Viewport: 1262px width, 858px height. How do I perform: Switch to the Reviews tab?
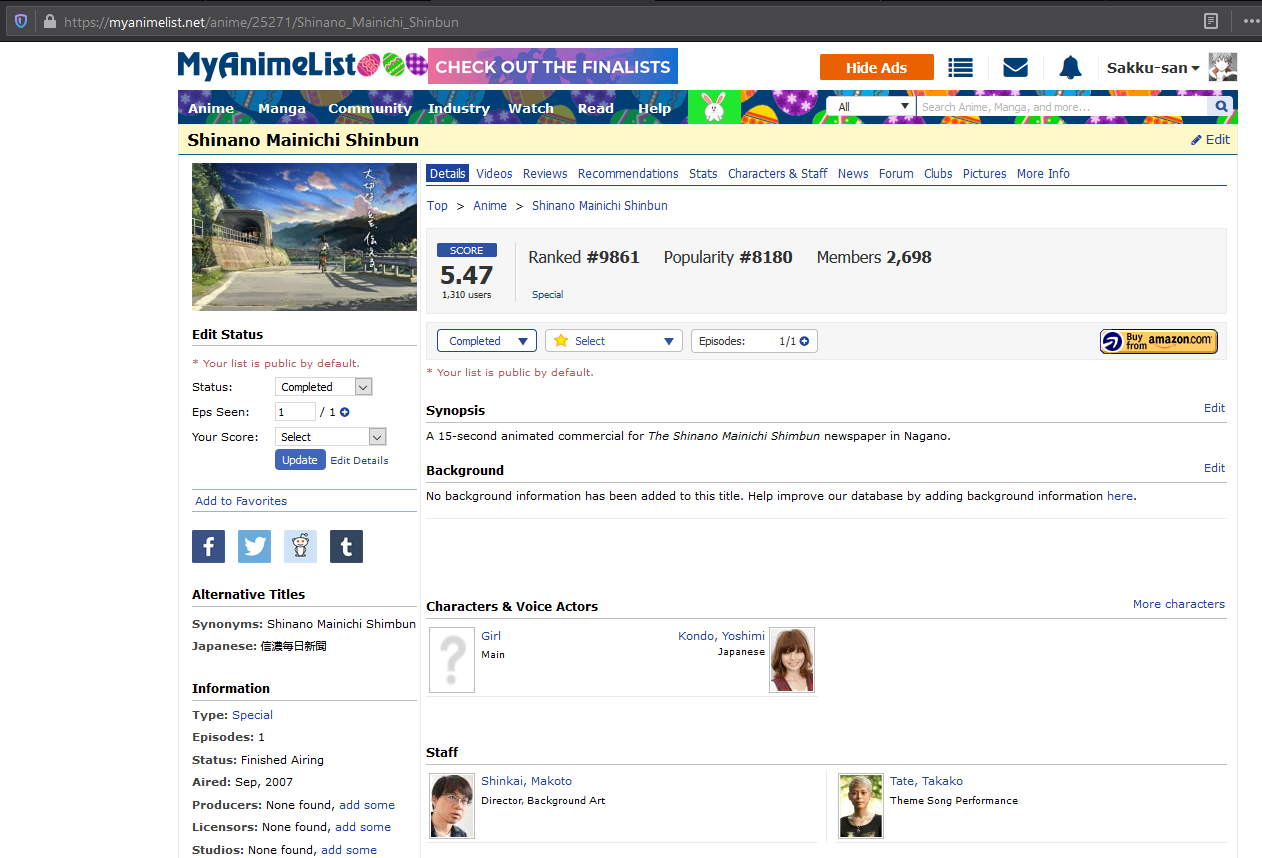click(x=545, y=174)
